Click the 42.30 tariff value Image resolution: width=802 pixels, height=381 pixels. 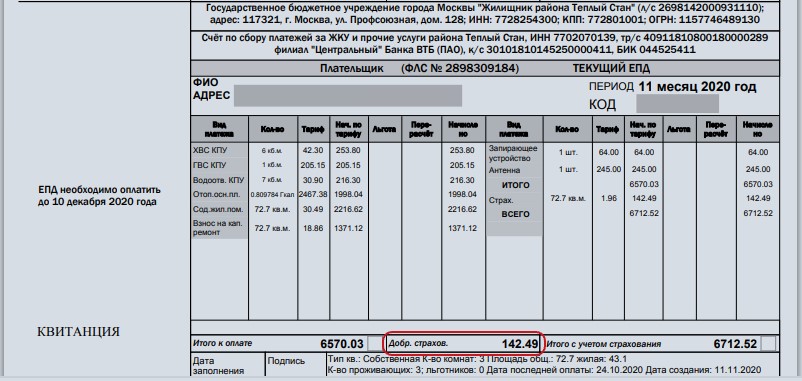313,150
